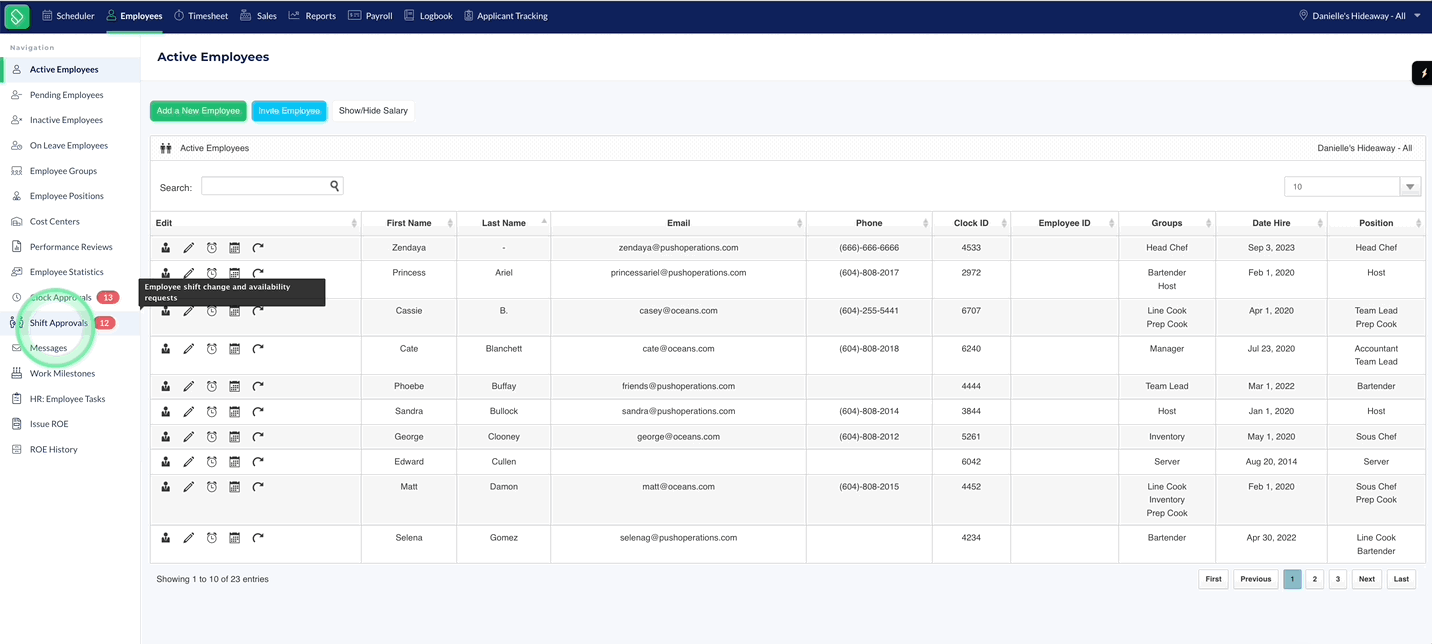Open the Logbook section

(x=428, y=16)
